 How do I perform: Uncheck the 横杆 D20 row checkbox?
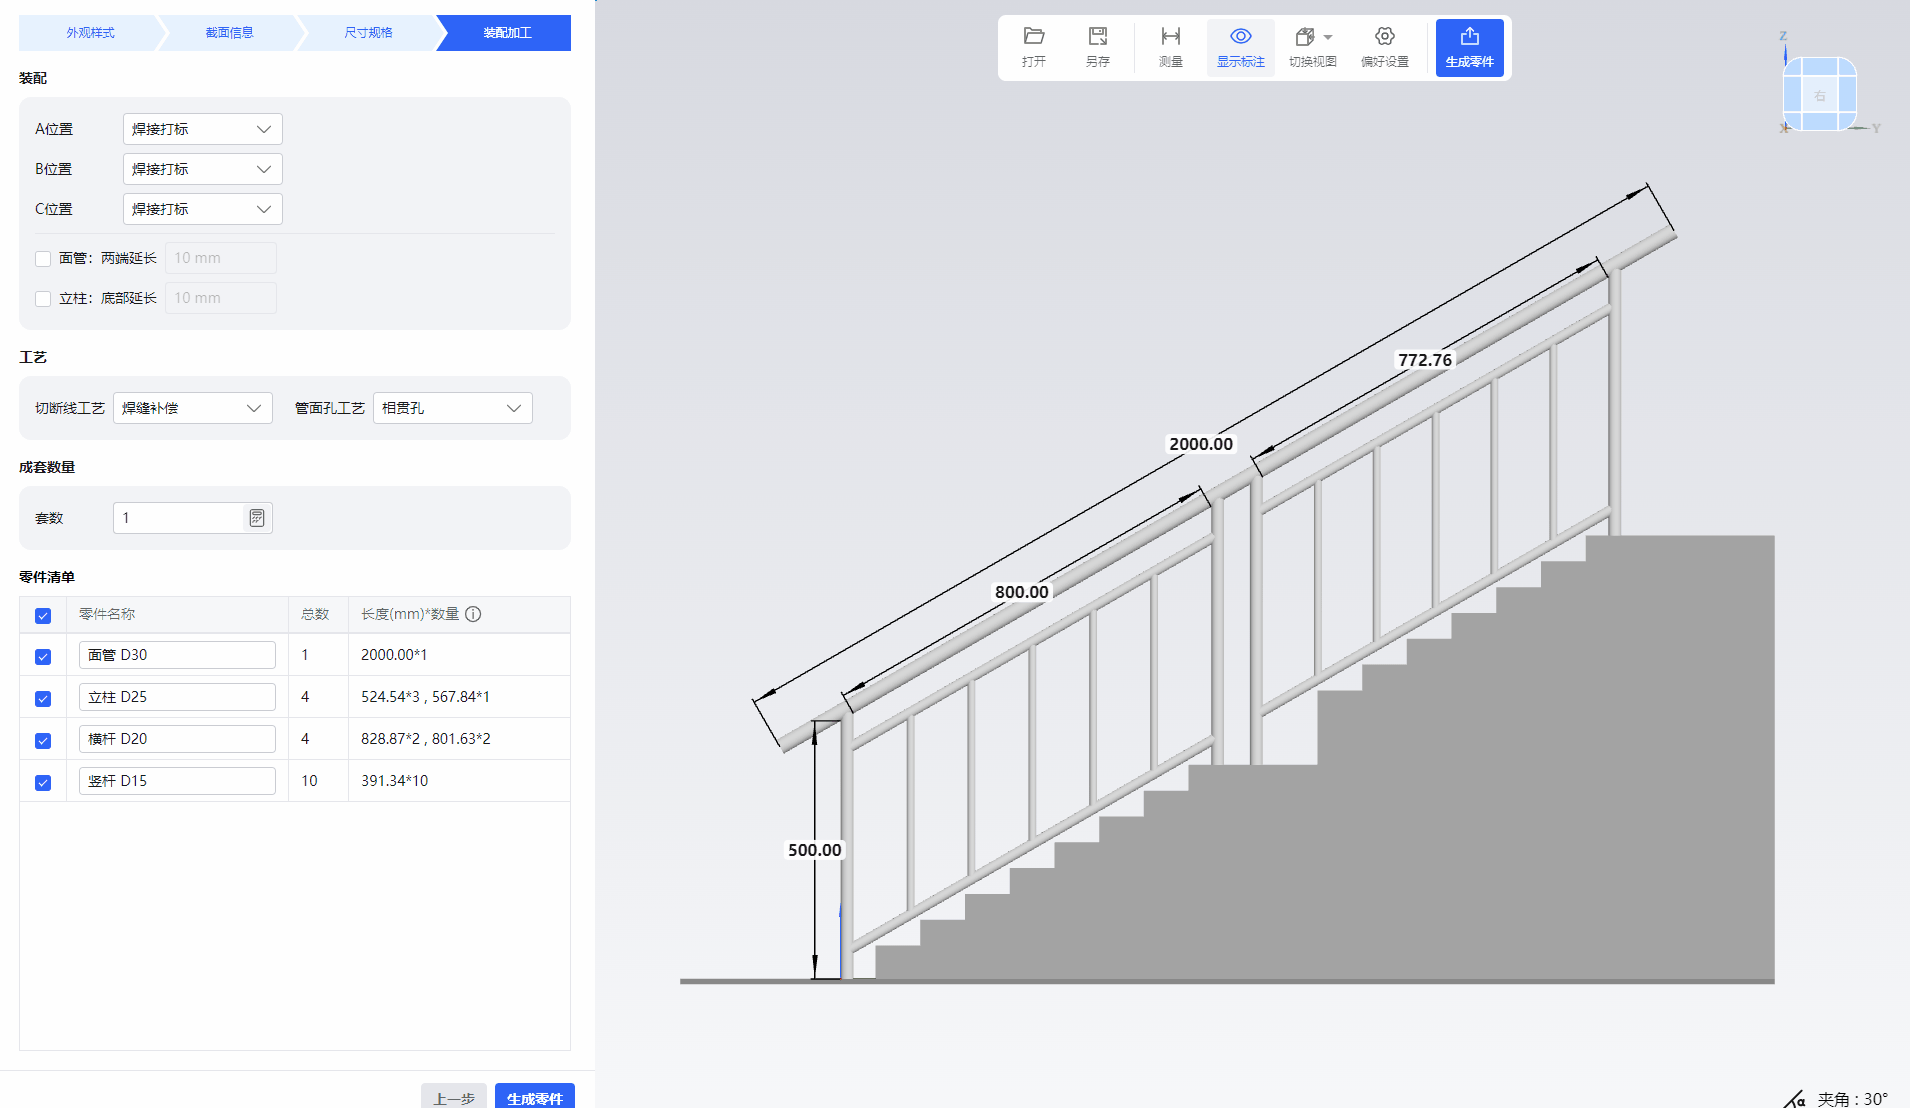tap(43, 741)
